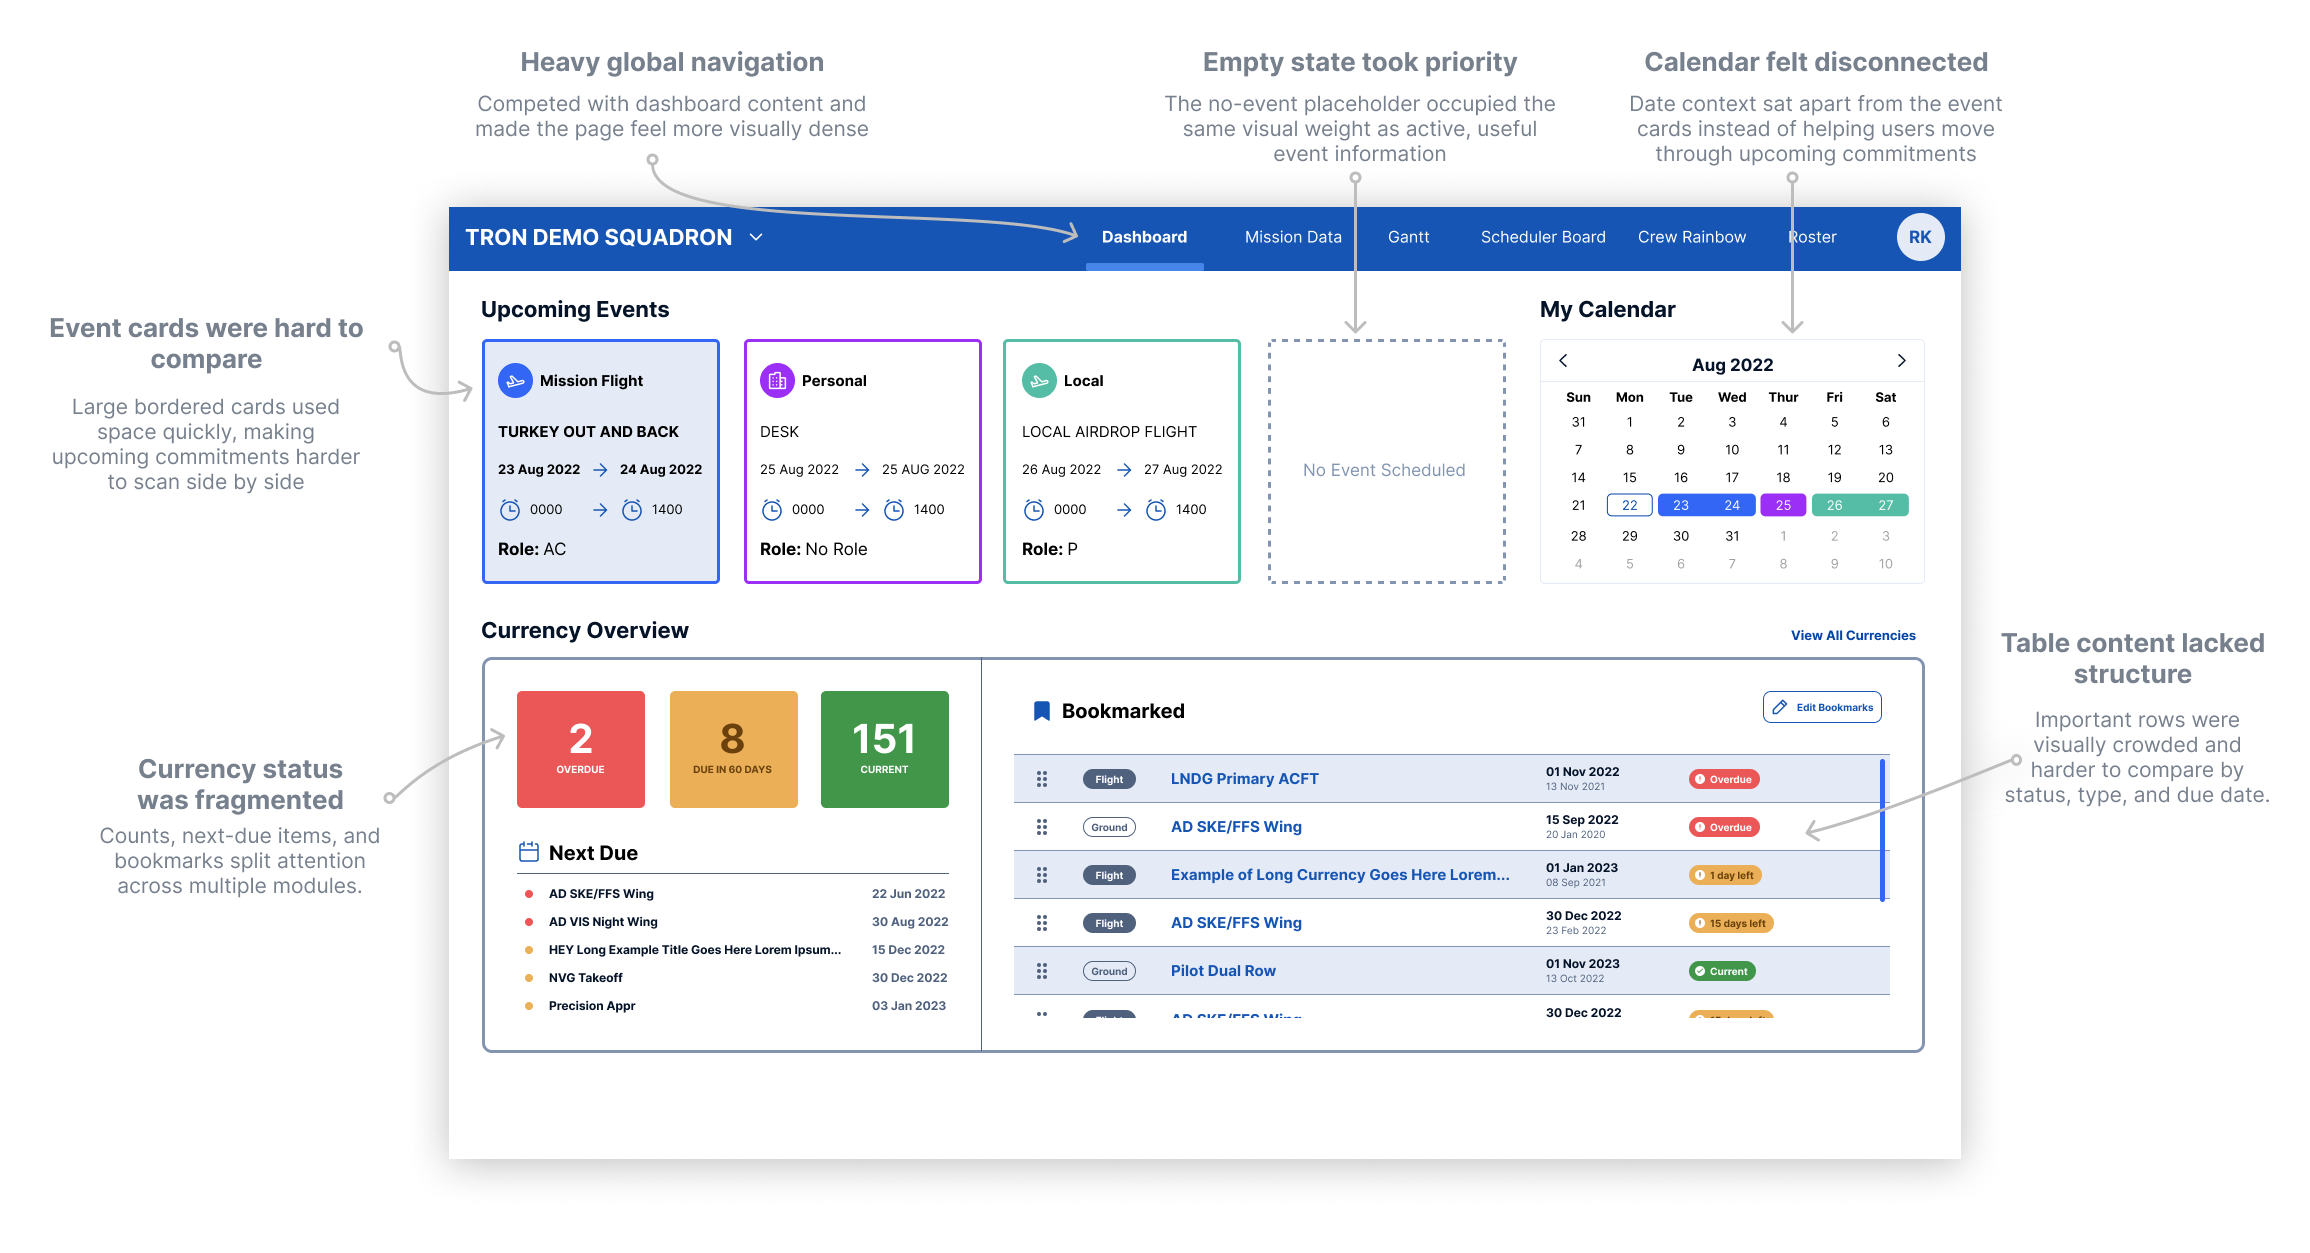Click the Personal event building icon
This screenshot has width=2310, height=1253.
coord(777,381)
